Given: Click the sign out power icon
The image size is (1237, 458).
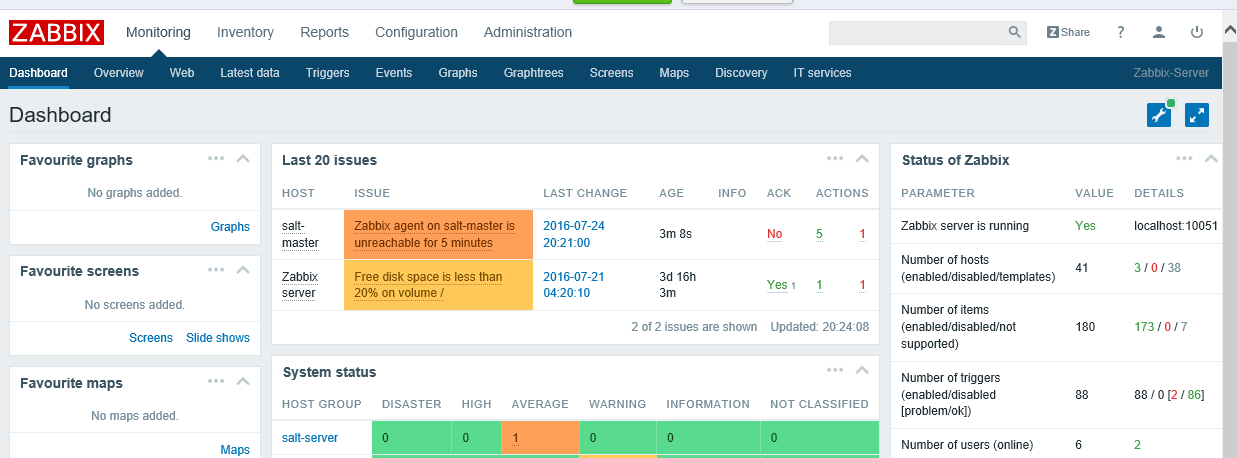Looking at the screenshot, I should pos(1197,32).
